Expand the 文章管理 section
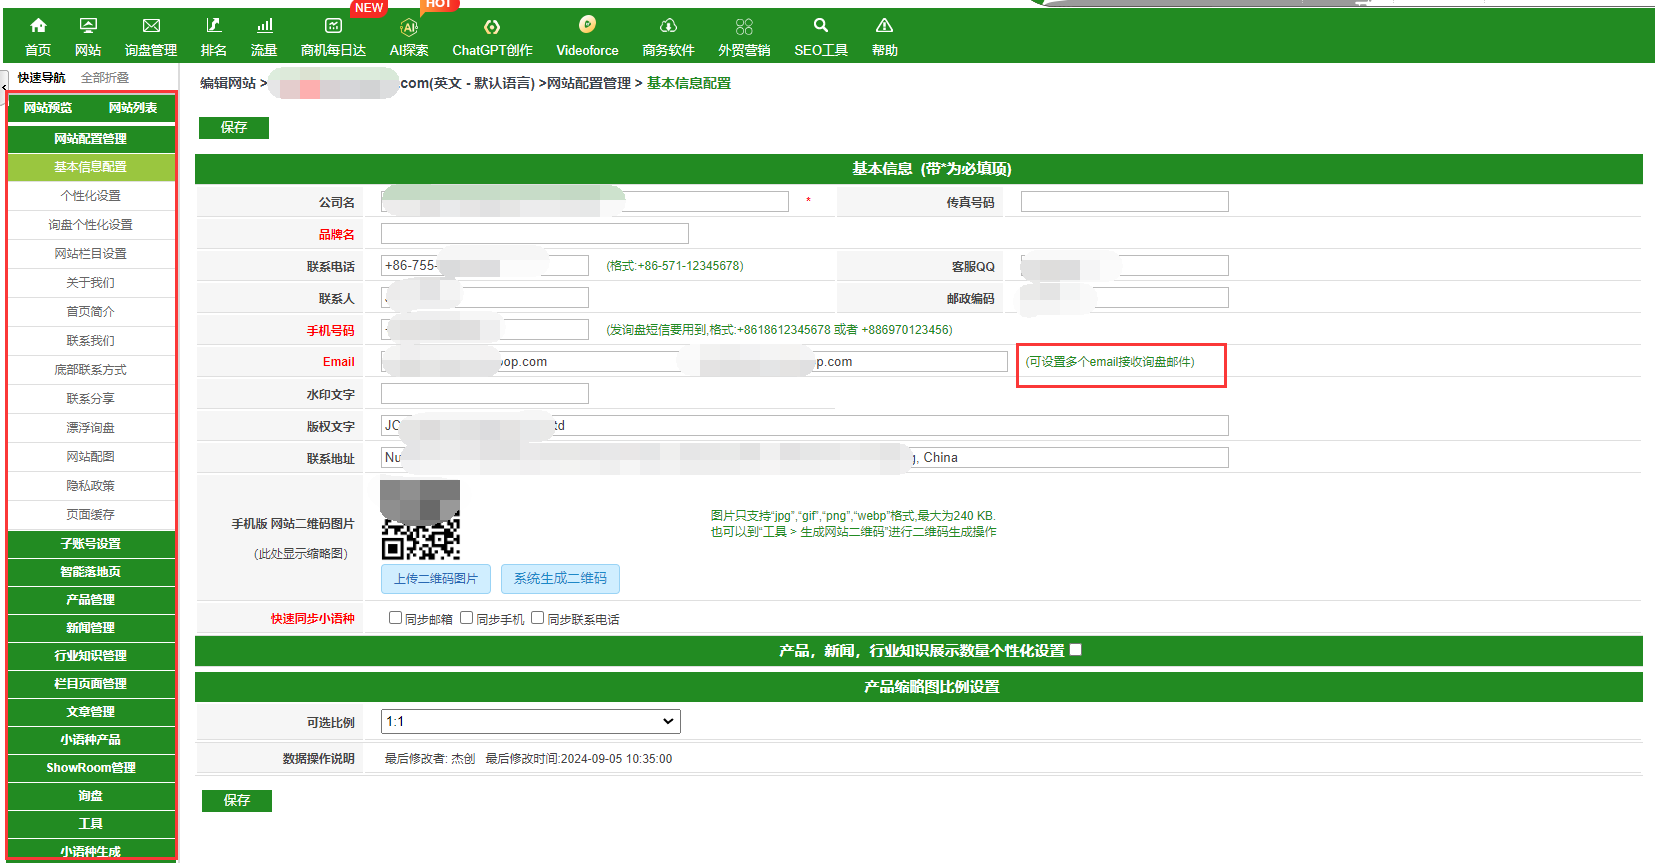The width and height of the screenshot is (1655, 863). tap(91, 712)
